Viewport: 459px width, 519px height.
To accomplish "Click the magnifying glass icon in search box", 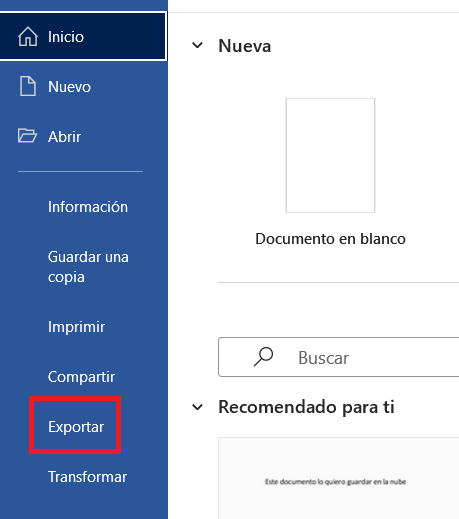I will pos(263,357).
